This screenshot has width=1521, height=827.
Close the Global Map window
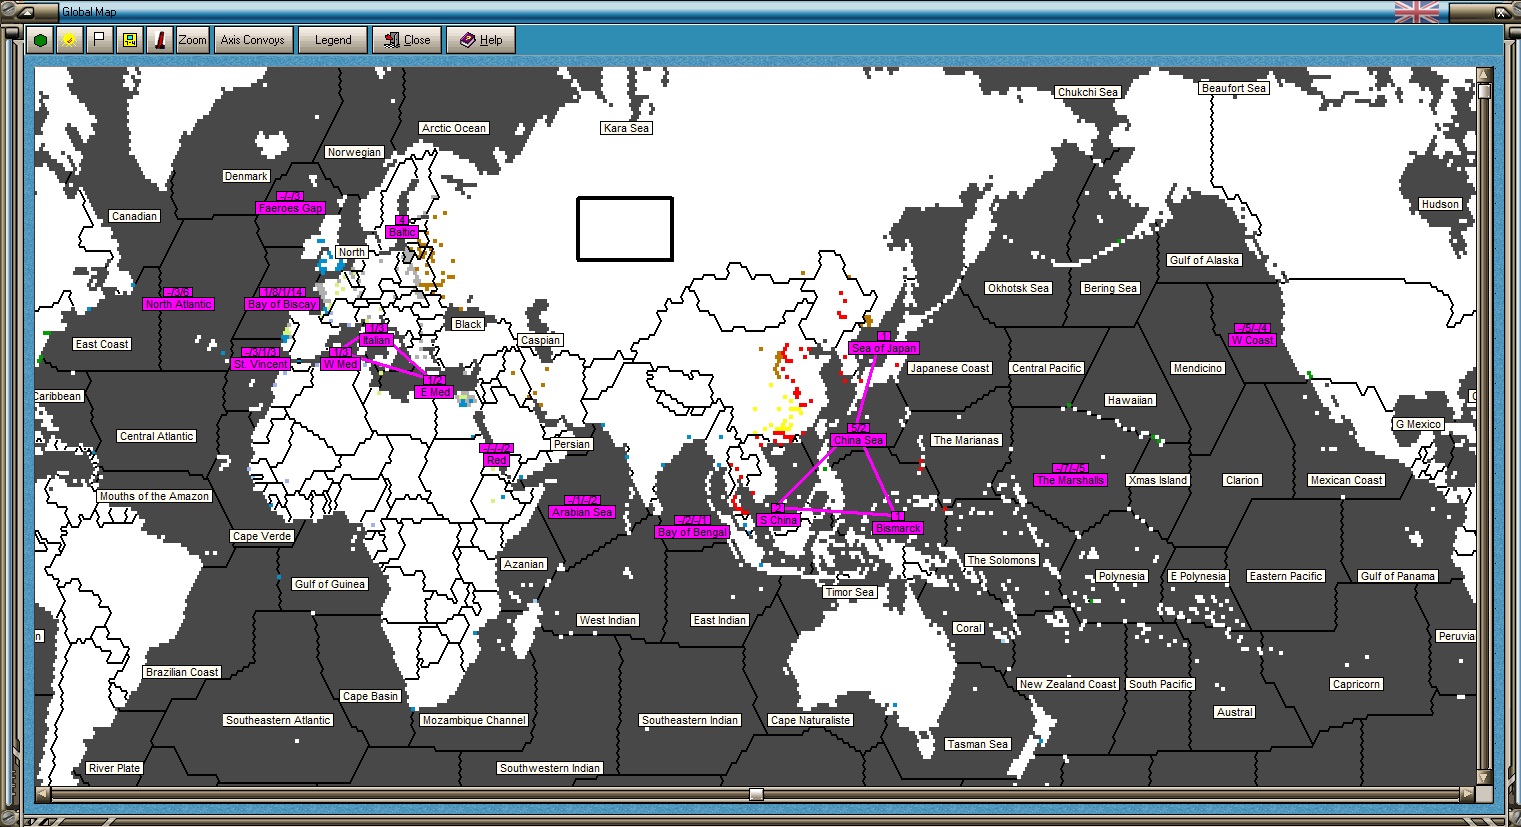(x=407, y=40)
